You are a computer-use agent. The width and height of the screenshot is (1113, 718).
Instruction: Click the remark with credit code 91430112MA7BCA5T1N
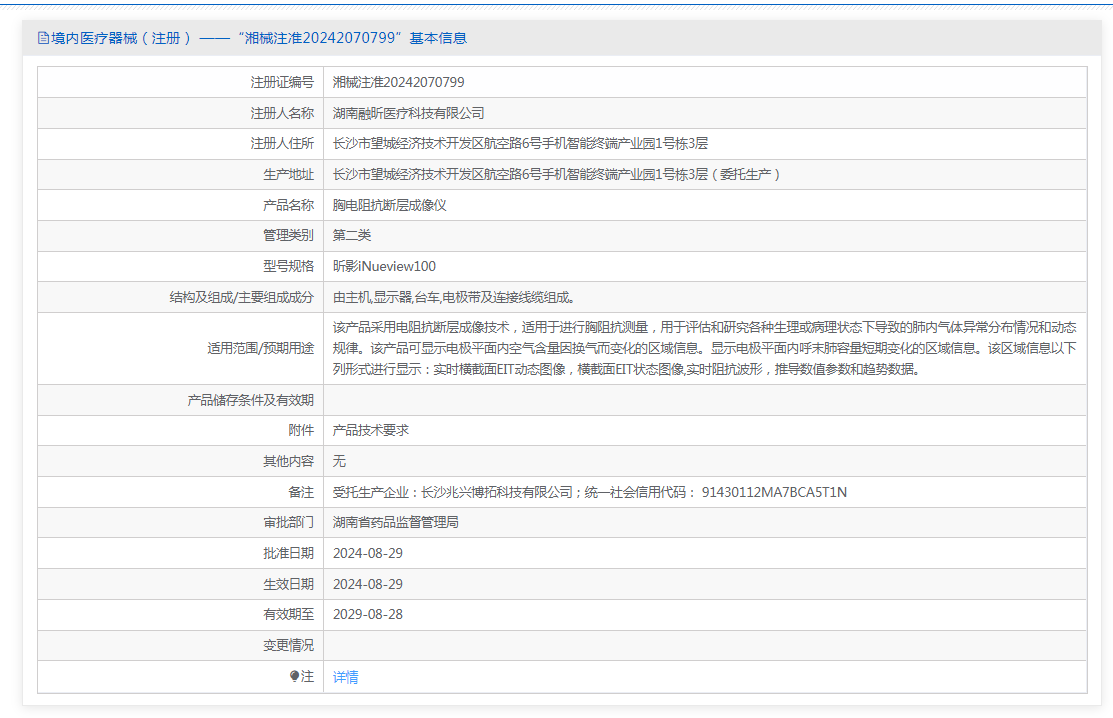click(589, 492)
